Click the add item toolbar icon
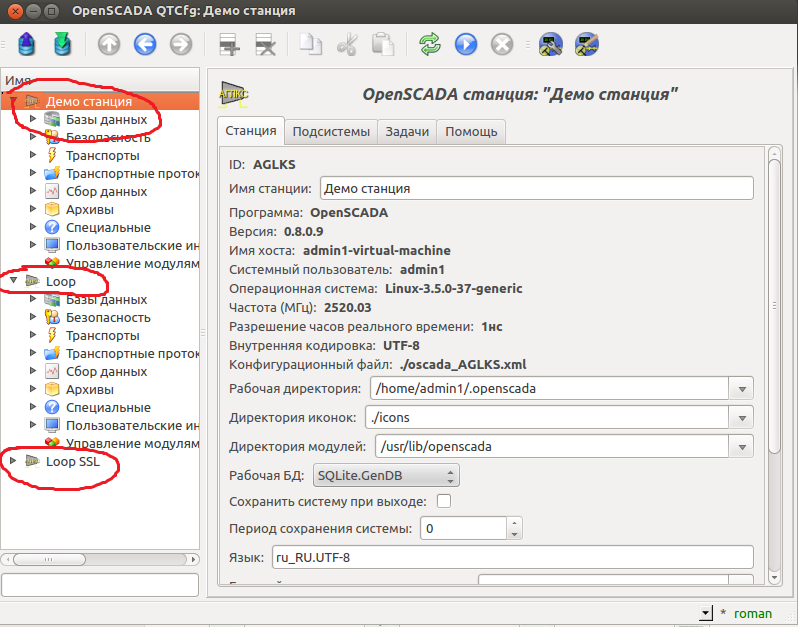Image resolution: width=798 pixels, height=627 pixels. click(x=230, y=45)
